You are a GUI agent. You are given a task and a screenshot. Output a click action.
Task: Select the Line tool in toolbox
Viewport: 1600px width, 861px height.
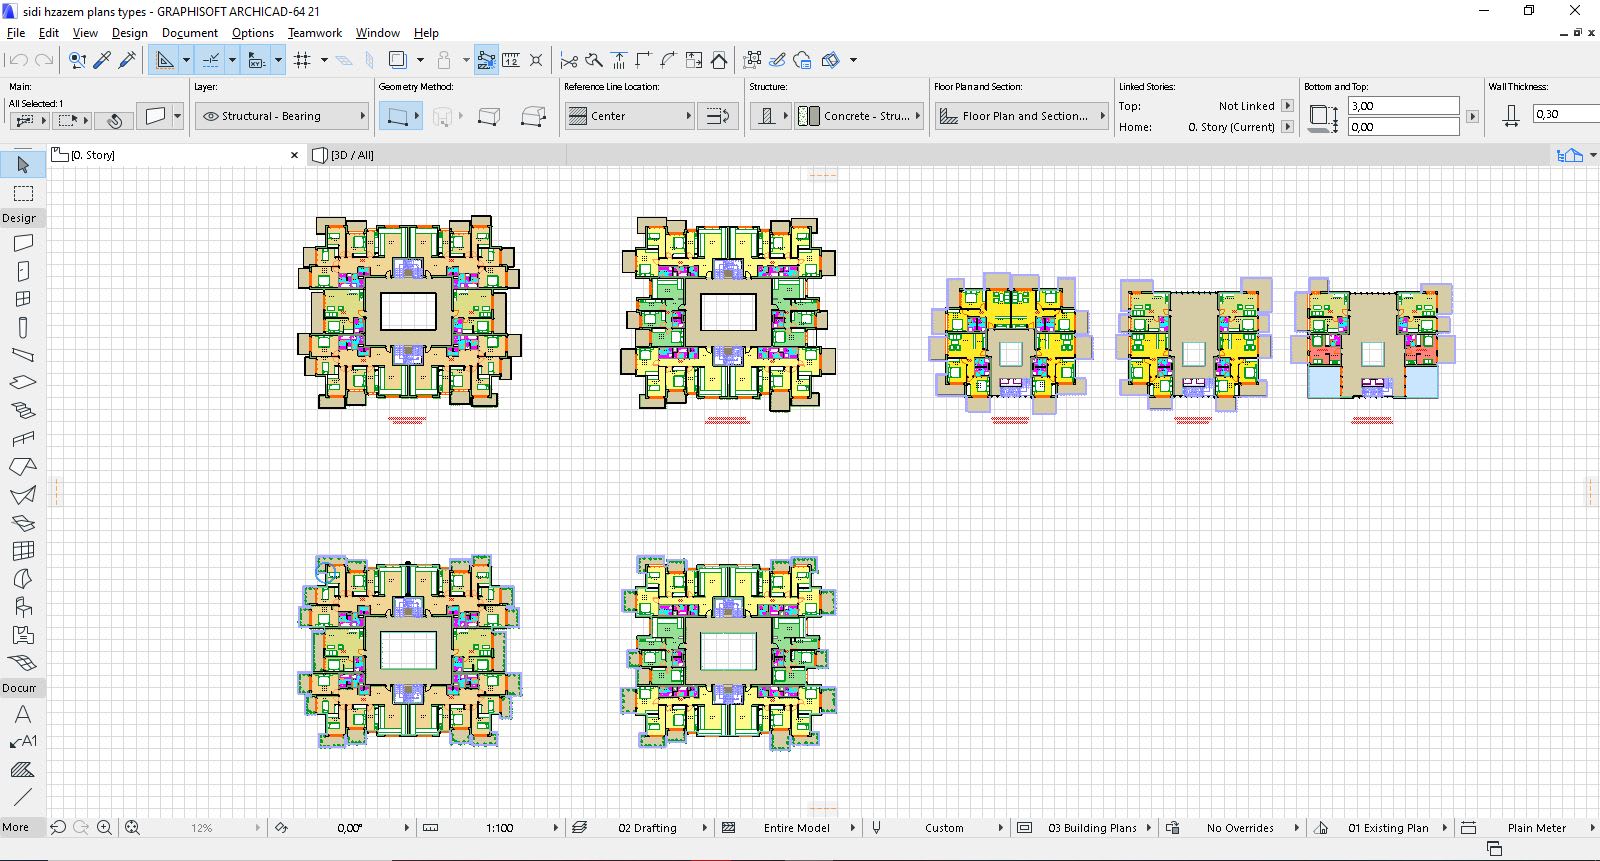tap(23, 797)
